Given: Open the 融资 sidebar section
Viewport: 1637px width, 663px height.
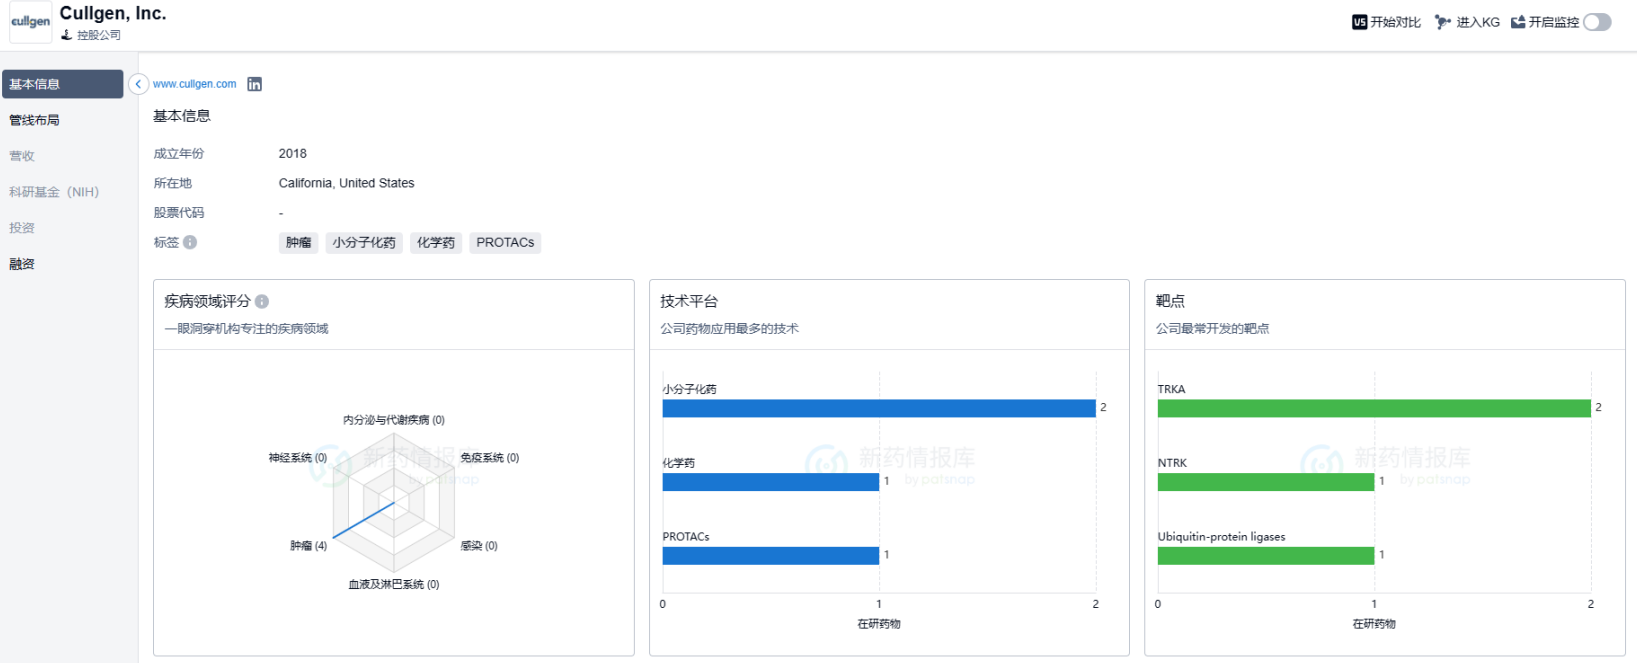Looking at the screenshot, I should (x=22, y=264).
